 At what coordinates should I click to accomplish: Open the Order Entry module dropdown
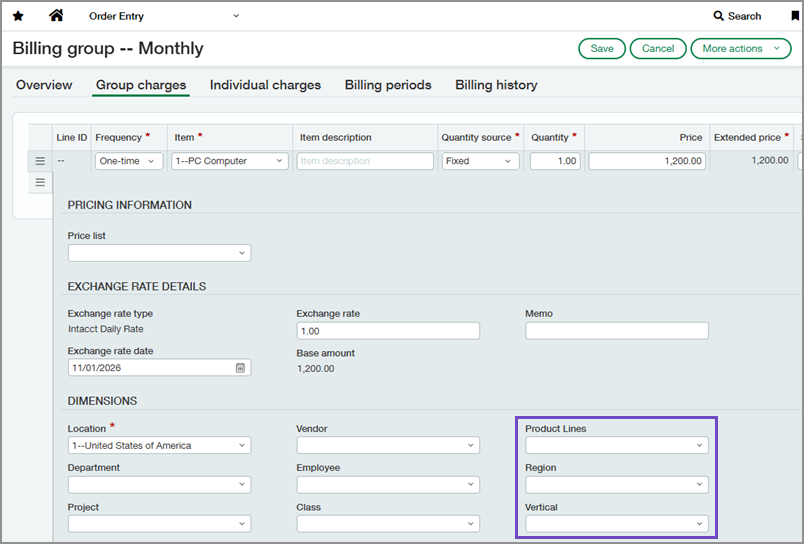(164, 16)
